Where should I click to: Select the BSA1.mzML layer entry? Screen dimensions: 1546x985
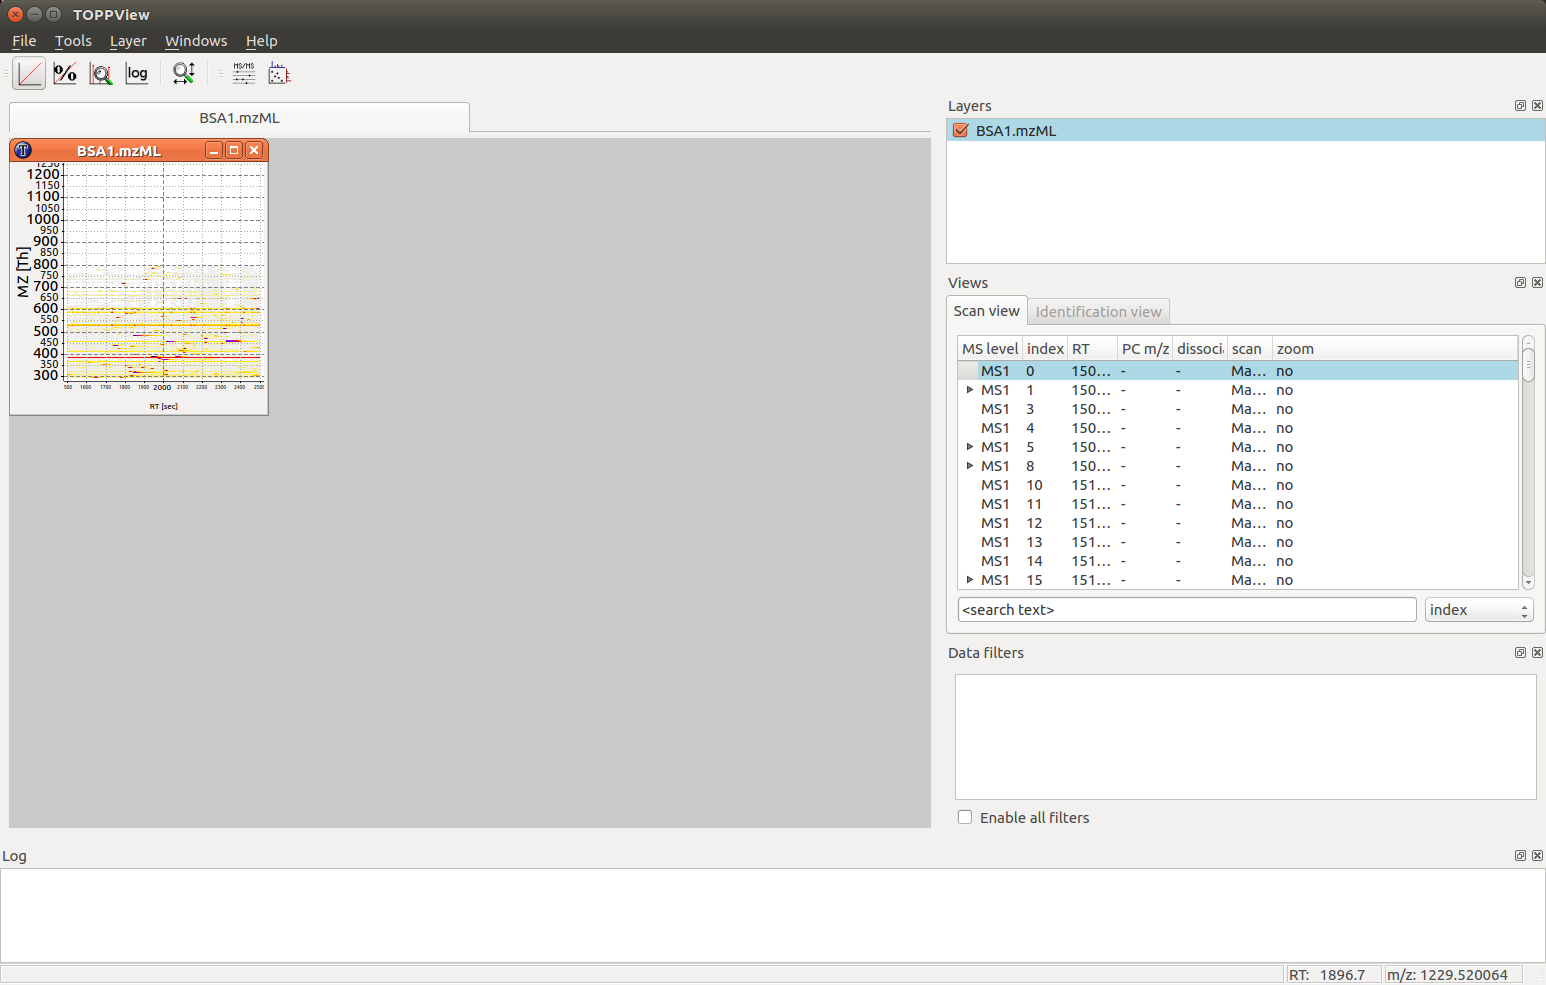(x=1015, y=129)
